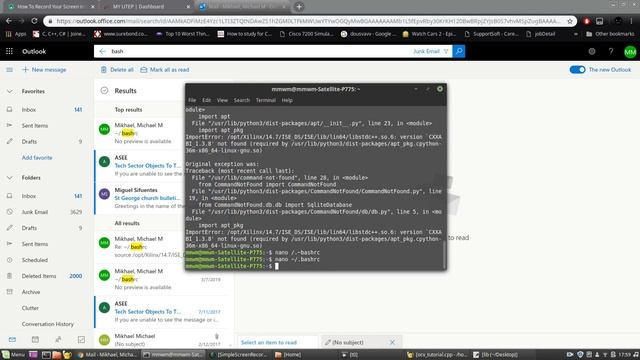Click the red extension icon in Chrome toolbar
This screenshot has width=640, height=360.
(587, 21)
